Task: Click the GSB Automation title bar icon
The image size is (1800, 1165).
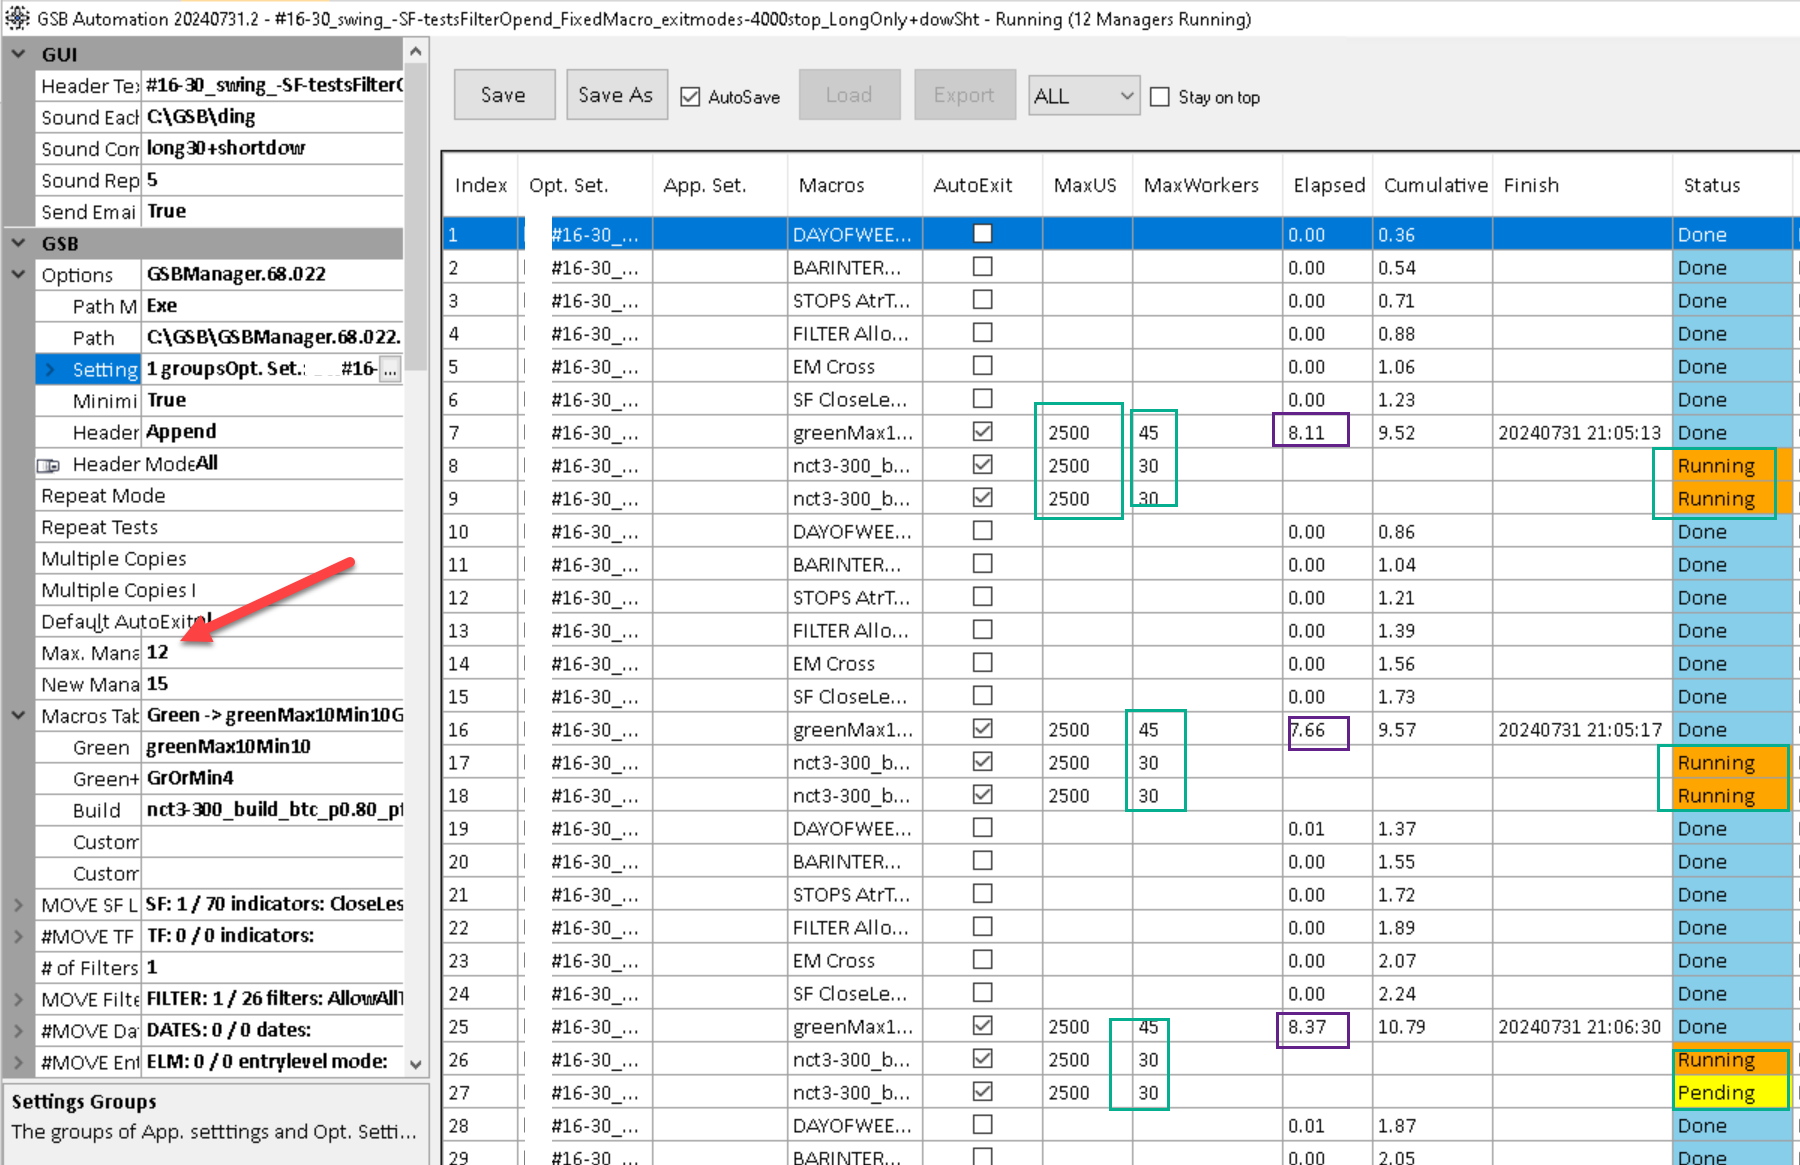Action: (x=17, y=18)
